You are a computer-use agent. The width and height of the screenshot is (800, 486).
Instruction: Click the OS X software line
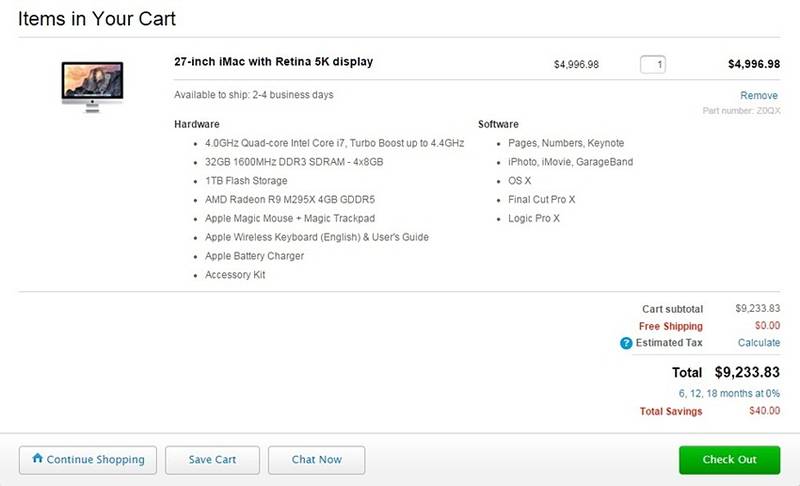(519, 181)
